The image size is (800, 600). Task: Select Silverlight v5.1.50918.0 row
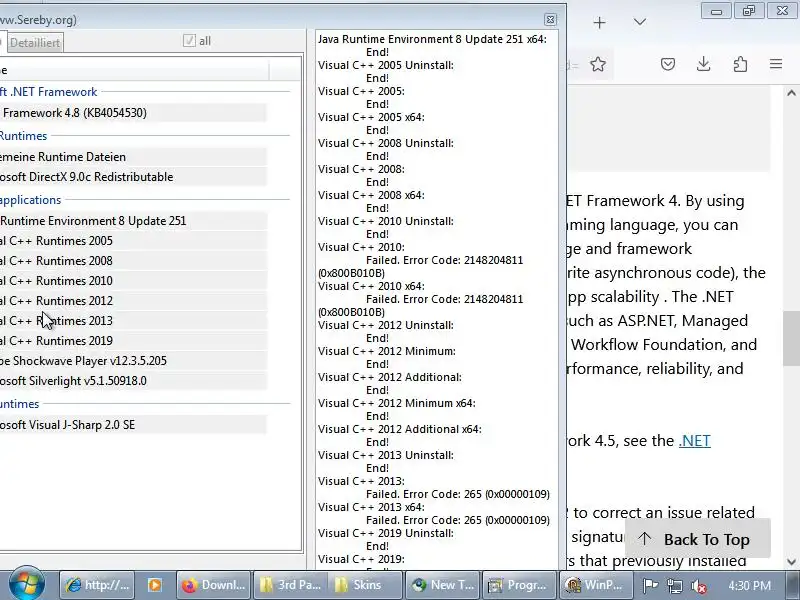click(x=133, y=381)
